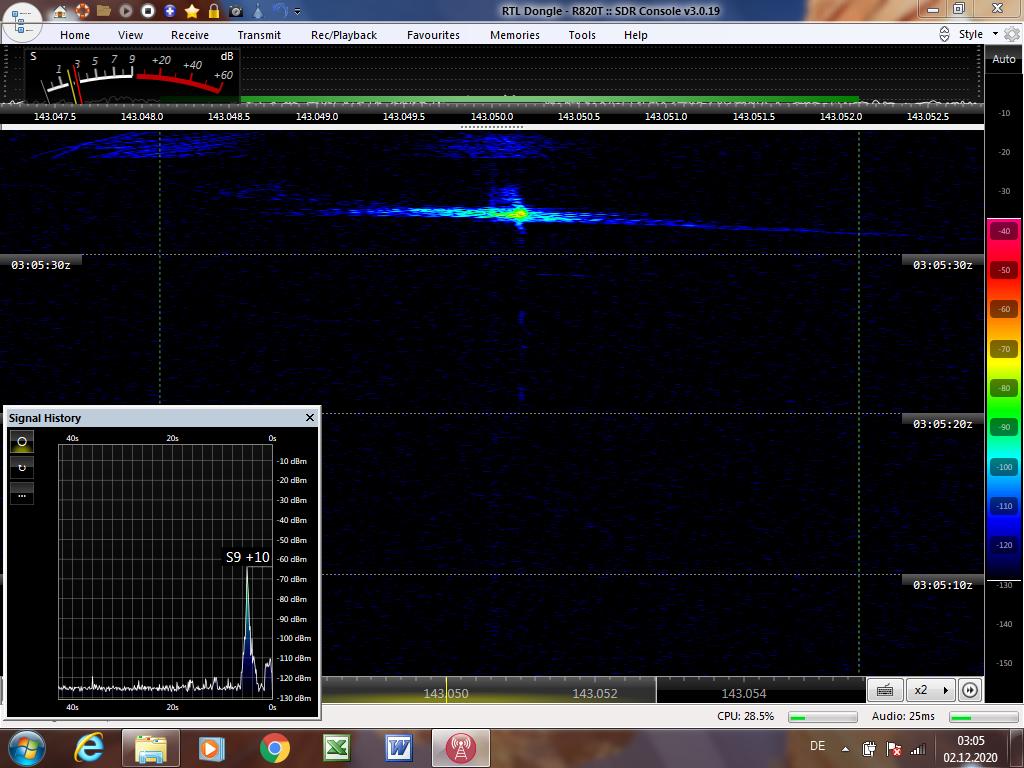This screenshot has width=1024, height=768.
Task: Click the blue flask icon in title toolbar
Action: click(259, 10)
